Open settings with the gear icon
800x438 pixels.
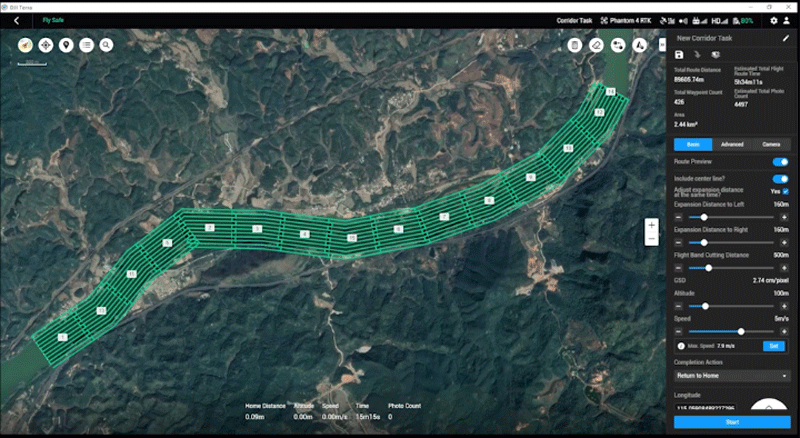773,20
